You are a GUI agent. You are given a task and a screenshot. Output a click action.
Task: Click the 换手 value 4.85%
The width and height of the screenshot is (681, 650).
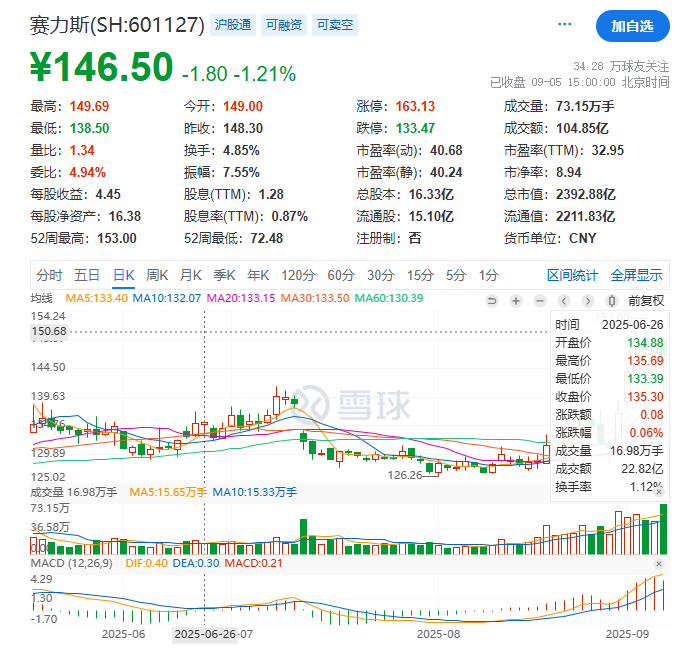coord(241,150)
